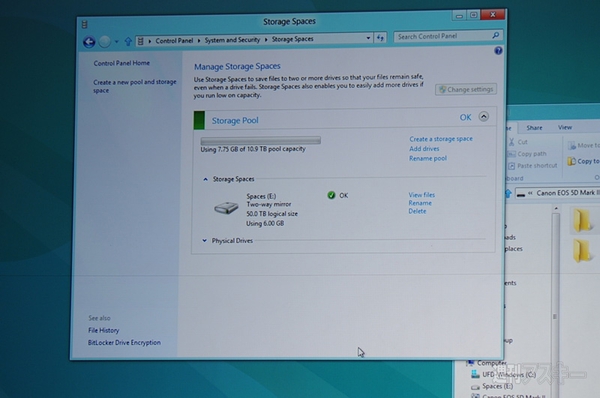
Task: Click the Forward navigation arrow button
Action: [104, 41]
